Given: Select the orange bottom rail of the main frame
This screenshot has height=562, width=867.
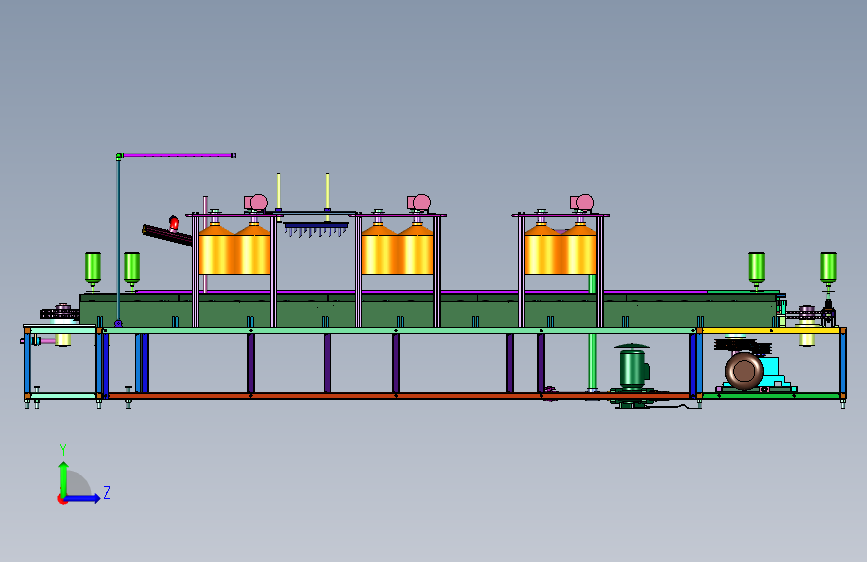Looking at the screenshot, I should point(398,396).
